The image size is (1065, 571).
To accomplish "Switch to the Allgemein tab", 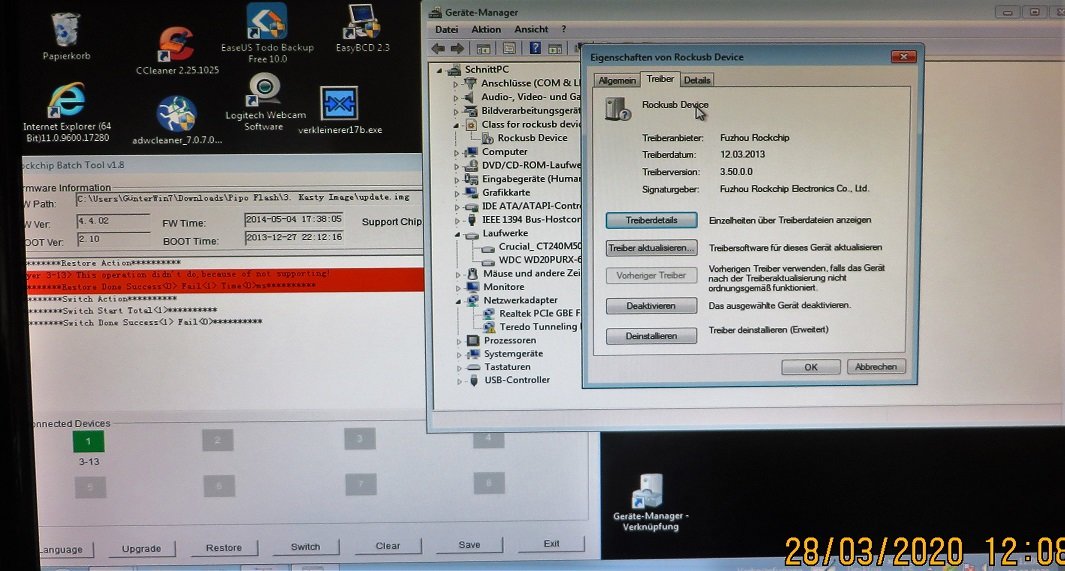I will (617, 80).
